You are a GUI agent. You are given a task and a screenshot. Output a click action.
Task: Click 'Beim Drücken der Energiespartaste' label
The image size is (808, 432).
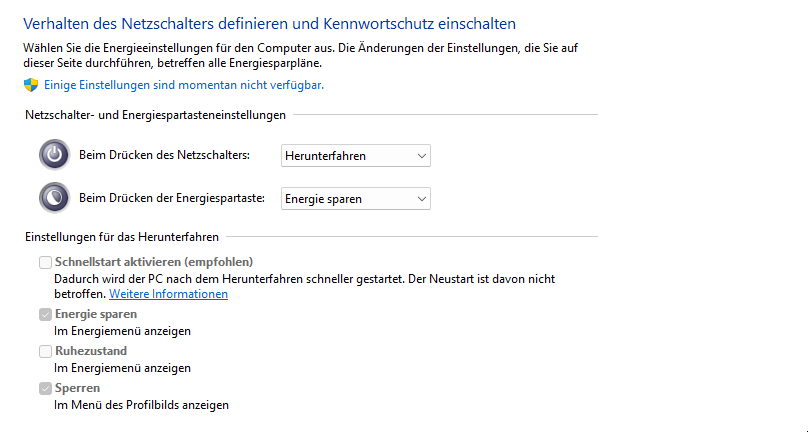coord(172,199)
